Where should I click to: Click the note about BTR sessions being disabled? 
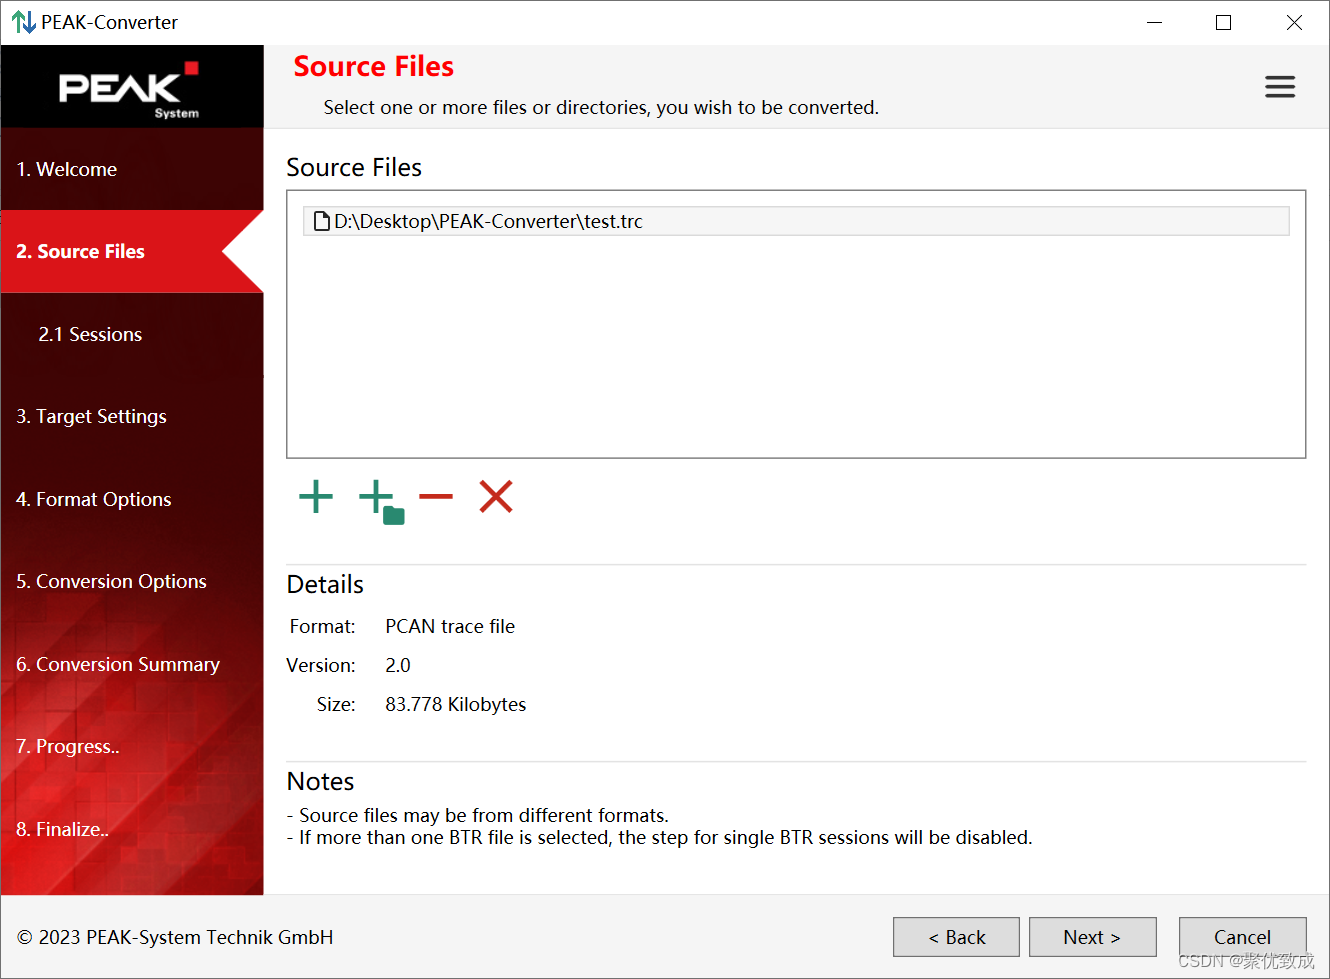click(660, 837)
